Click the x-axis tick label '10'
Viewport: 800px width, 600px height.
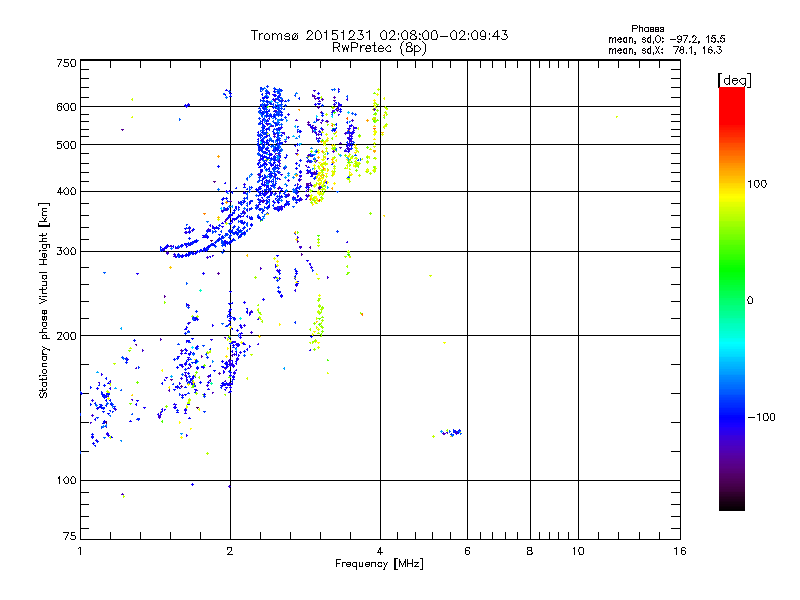[x=578, y=551]
